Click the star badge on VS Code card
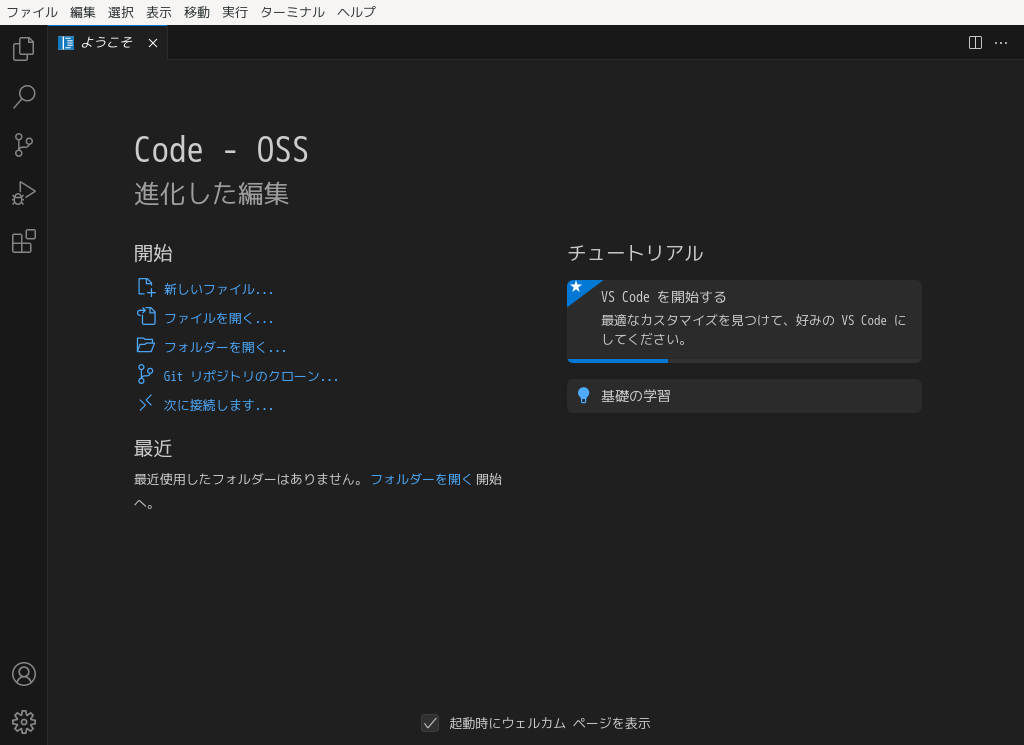The width and height of the screenshot is (1024, 745). point(576,287)
